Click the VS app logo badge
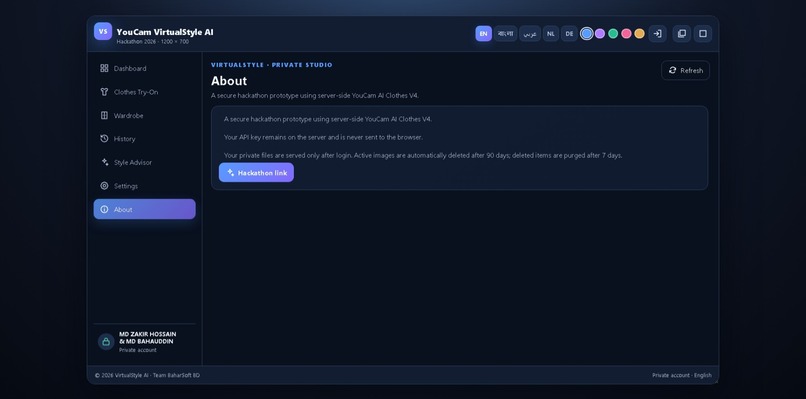806x399 pixels. (103, 31)
